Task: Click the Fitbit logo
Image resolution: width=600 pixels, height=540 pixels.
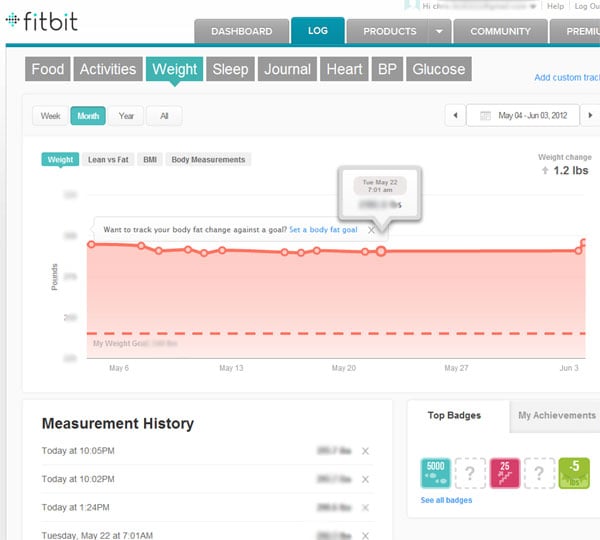Action: pos(42,21)
